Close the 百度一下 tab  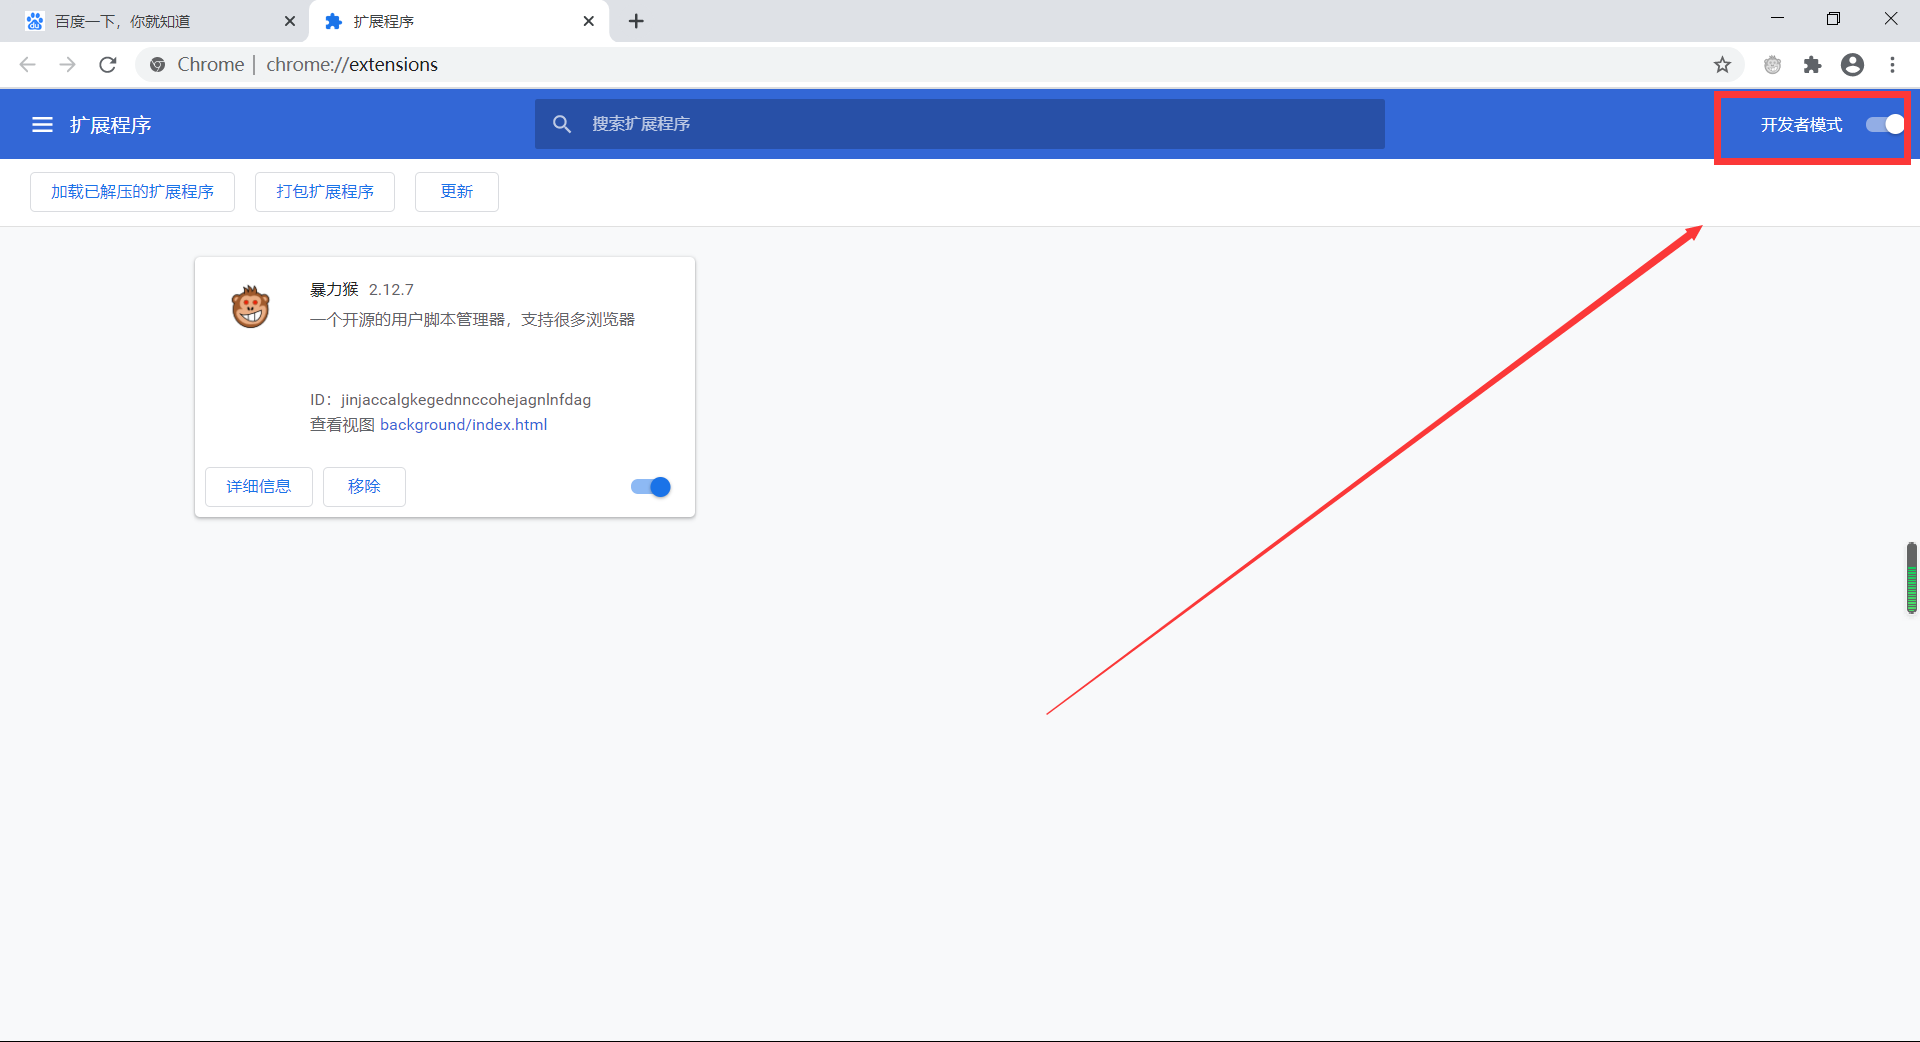[290, 21]
